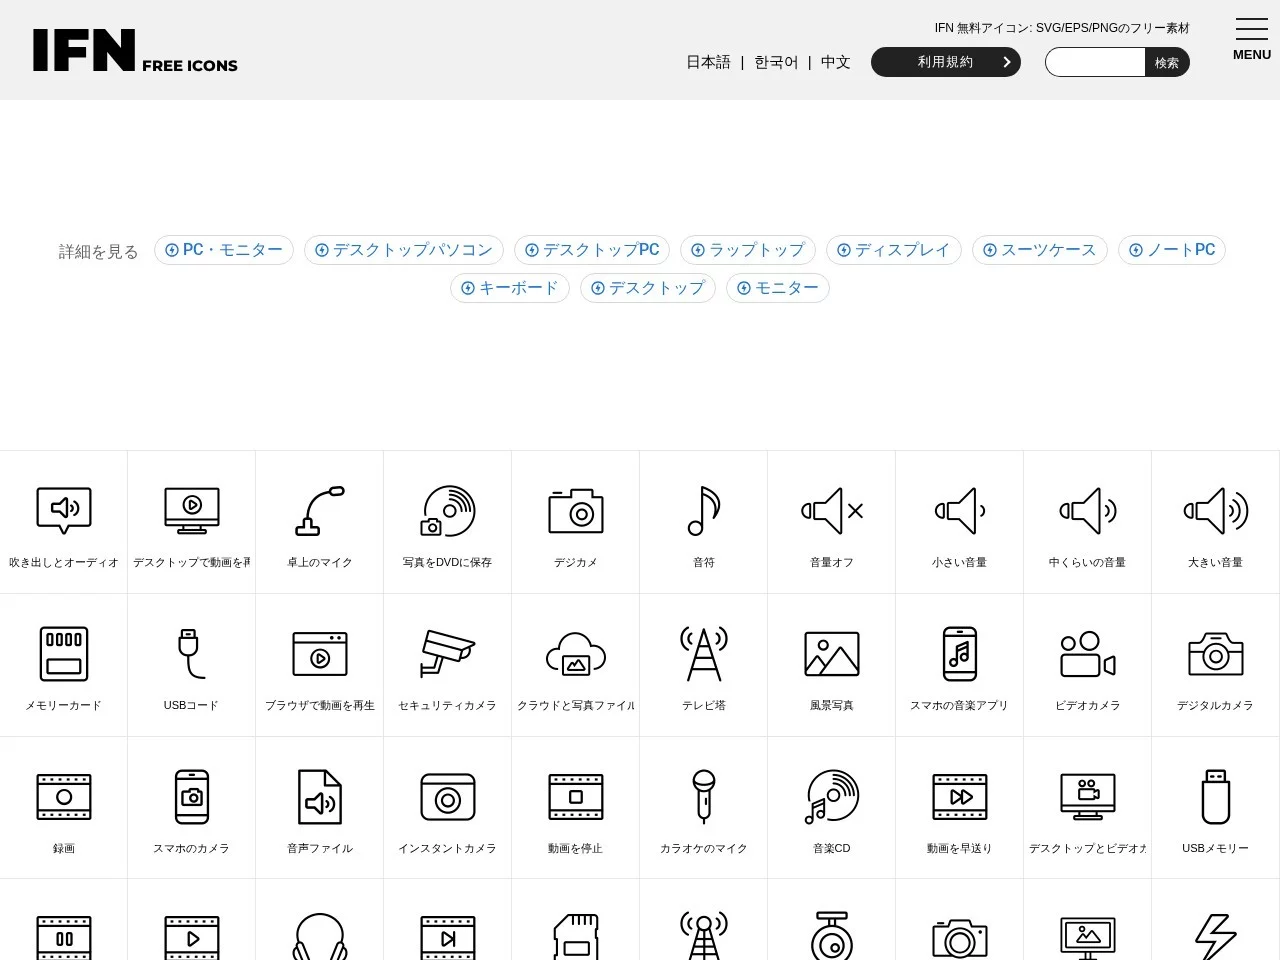Click the メモリーカード memory card icon
The width and height of the screenshot is (1280, 960).
[x=63, y=654]
